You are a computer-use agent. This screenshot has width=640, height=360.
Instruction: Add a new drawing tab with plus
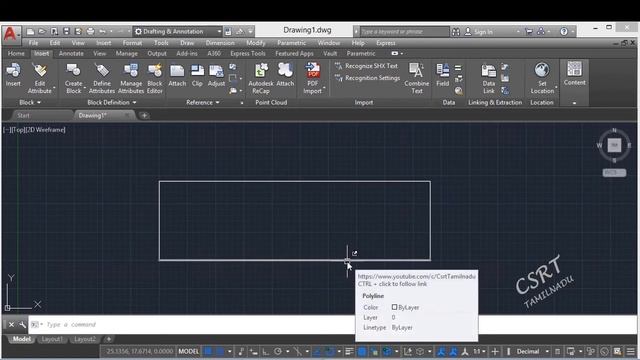144,116
